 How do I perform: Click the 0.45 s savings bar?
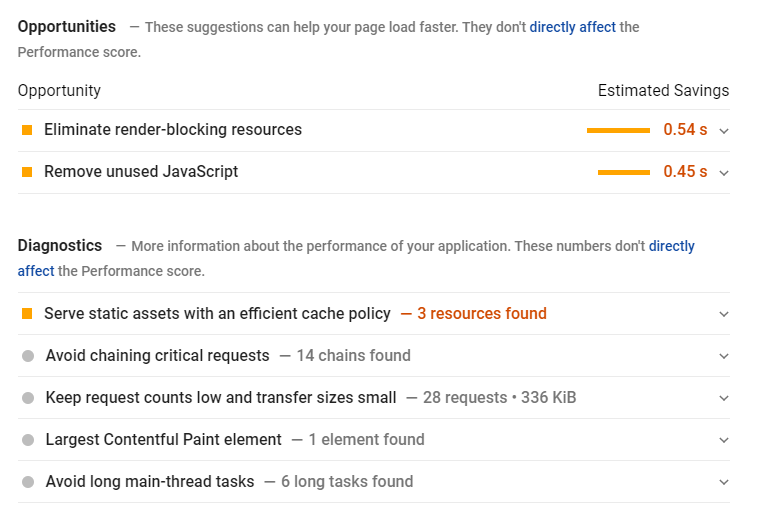(x=624, y=172)
